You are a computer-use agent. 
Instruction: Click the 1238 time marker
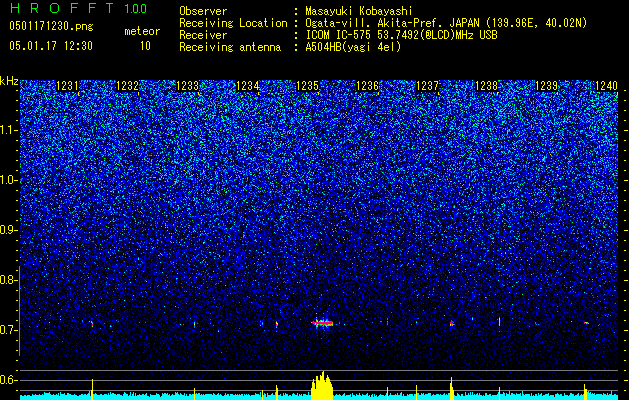pyautogui.click(x=487, y=86)
